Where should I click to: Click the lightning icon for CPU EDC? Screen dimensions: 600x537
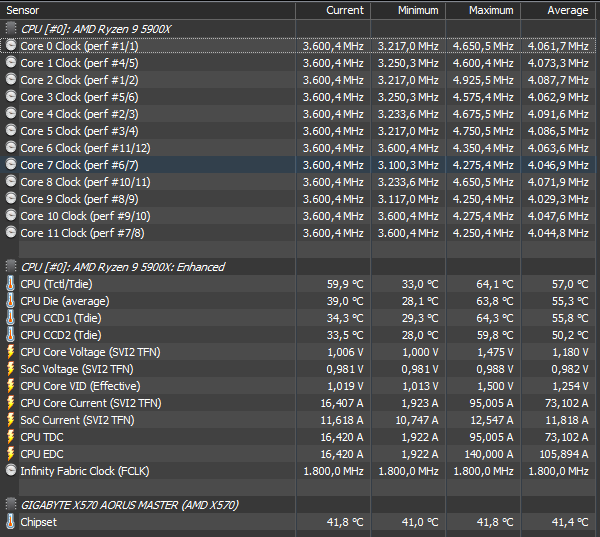[11, 454]
